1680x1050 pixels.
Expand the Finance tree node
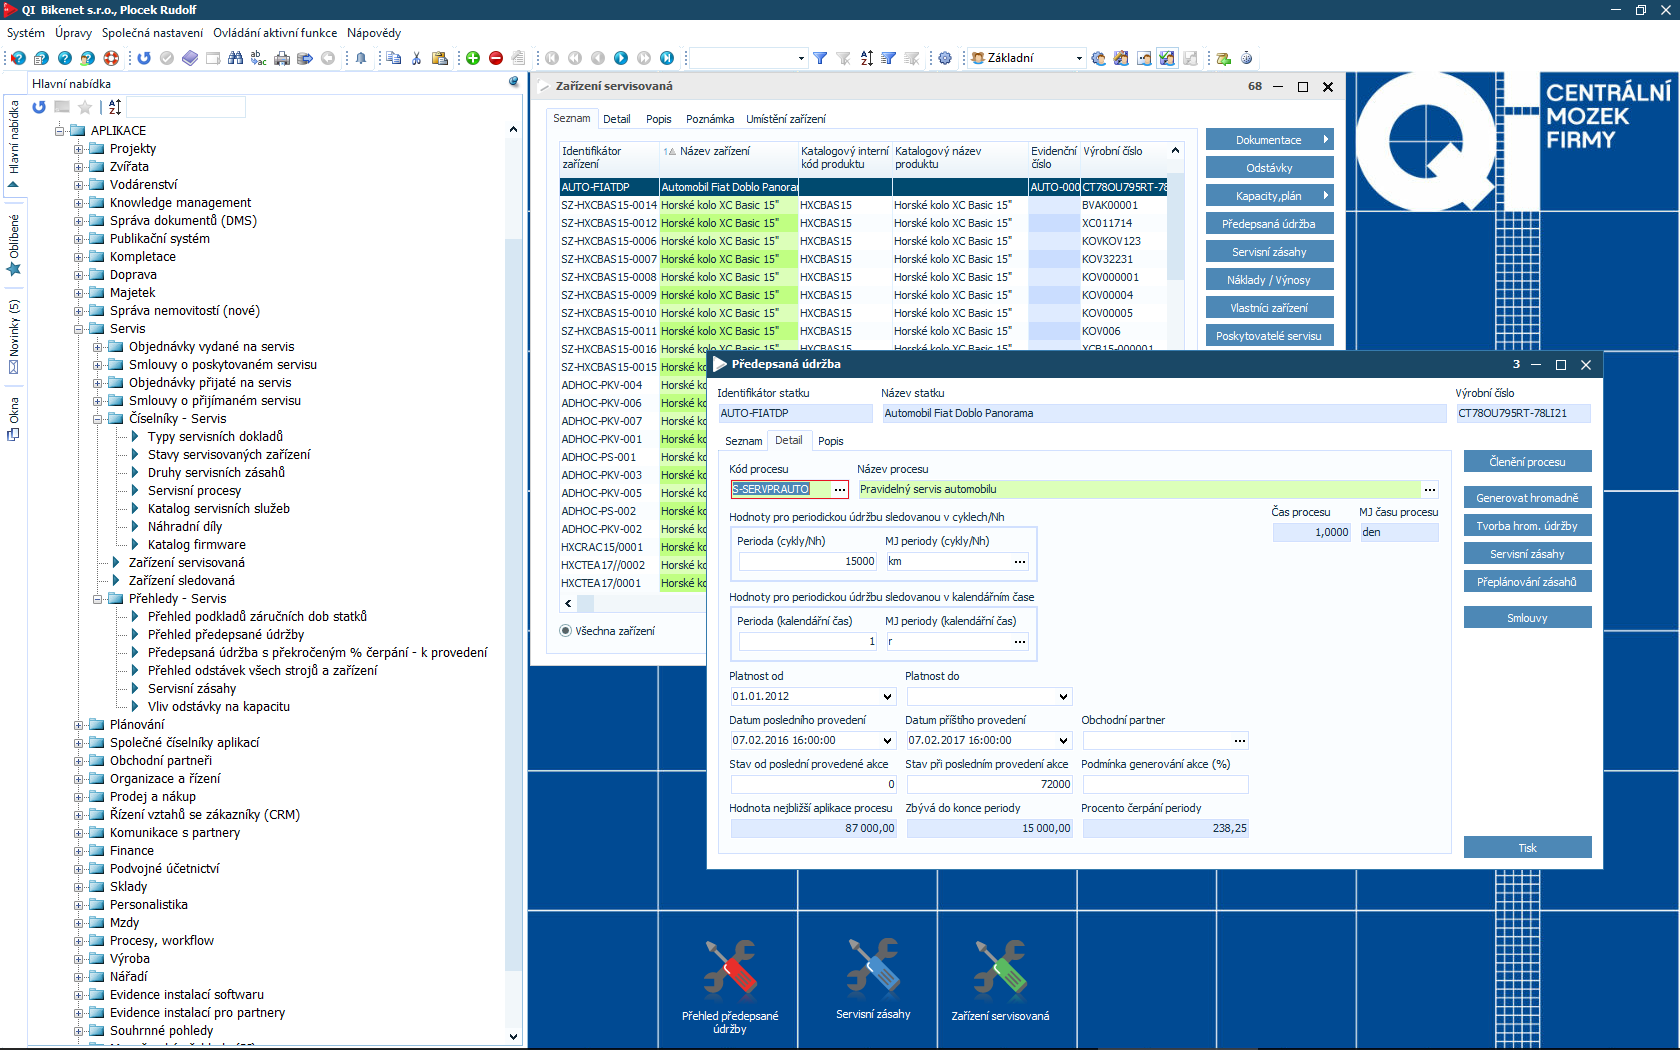point(79,851)
